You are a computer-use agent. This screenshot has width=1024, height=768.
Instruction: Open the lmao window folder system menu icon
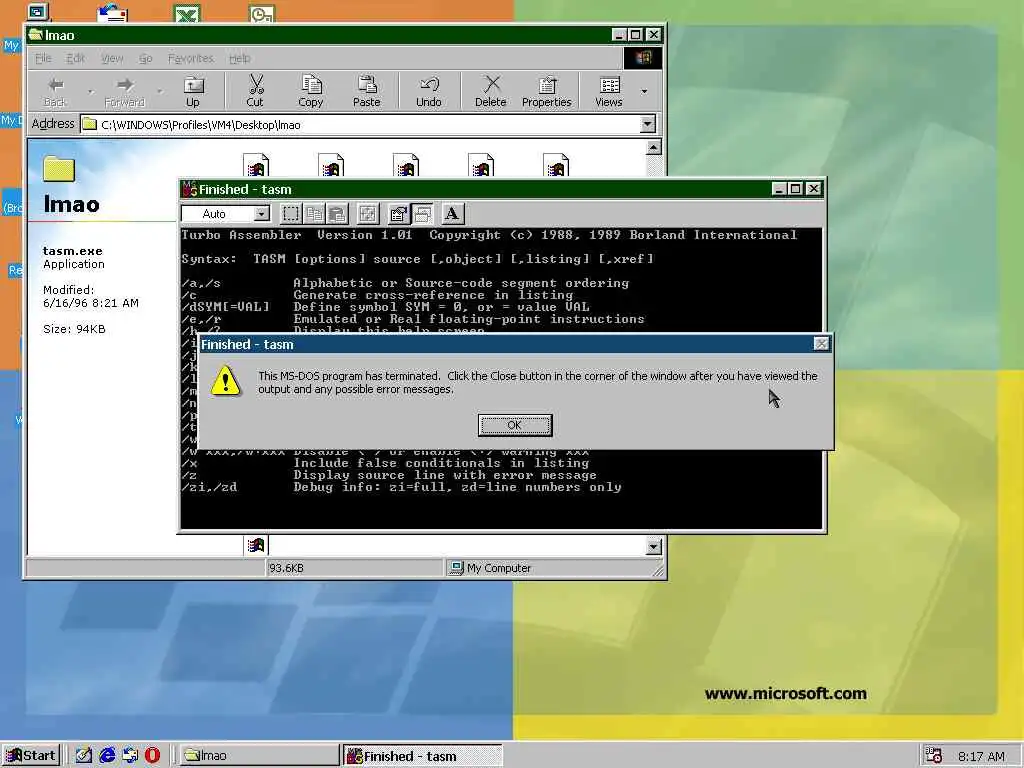(x=35, y=35)
